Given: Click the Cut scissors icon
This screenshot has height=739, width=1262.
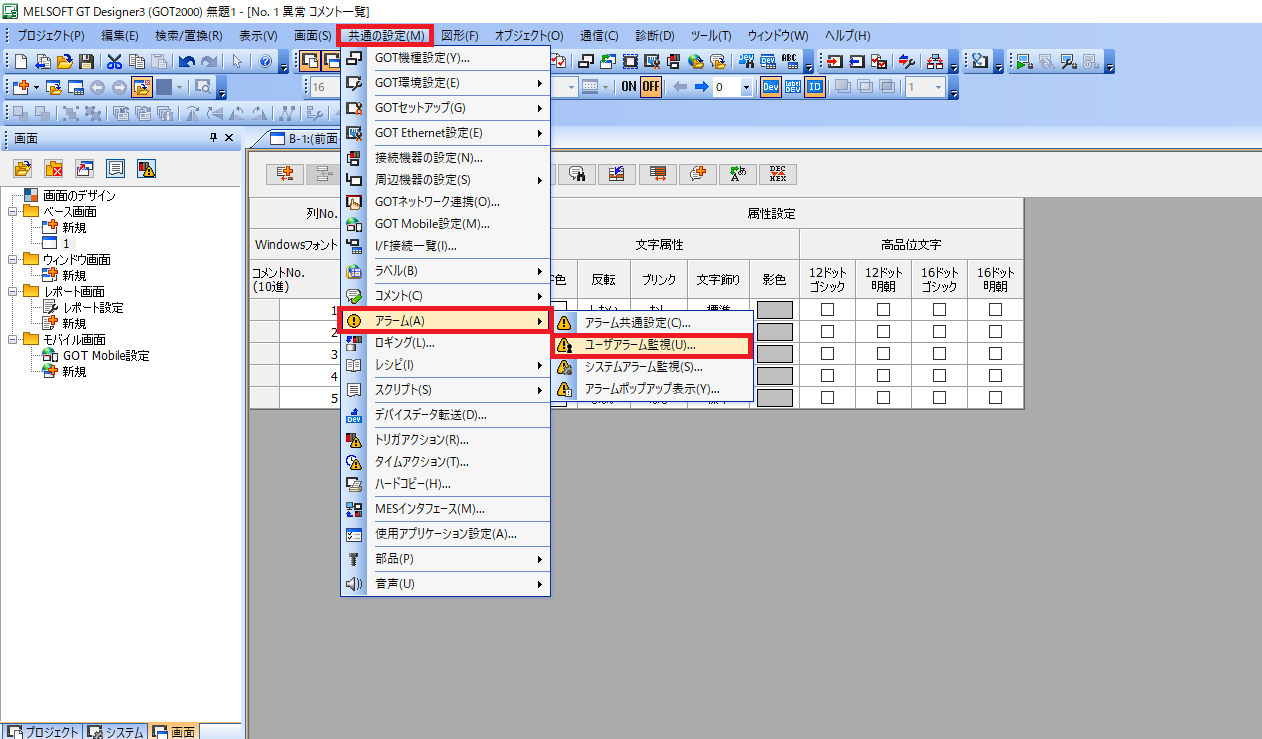Looking at the screenshot, I should [x=114, y=61].
